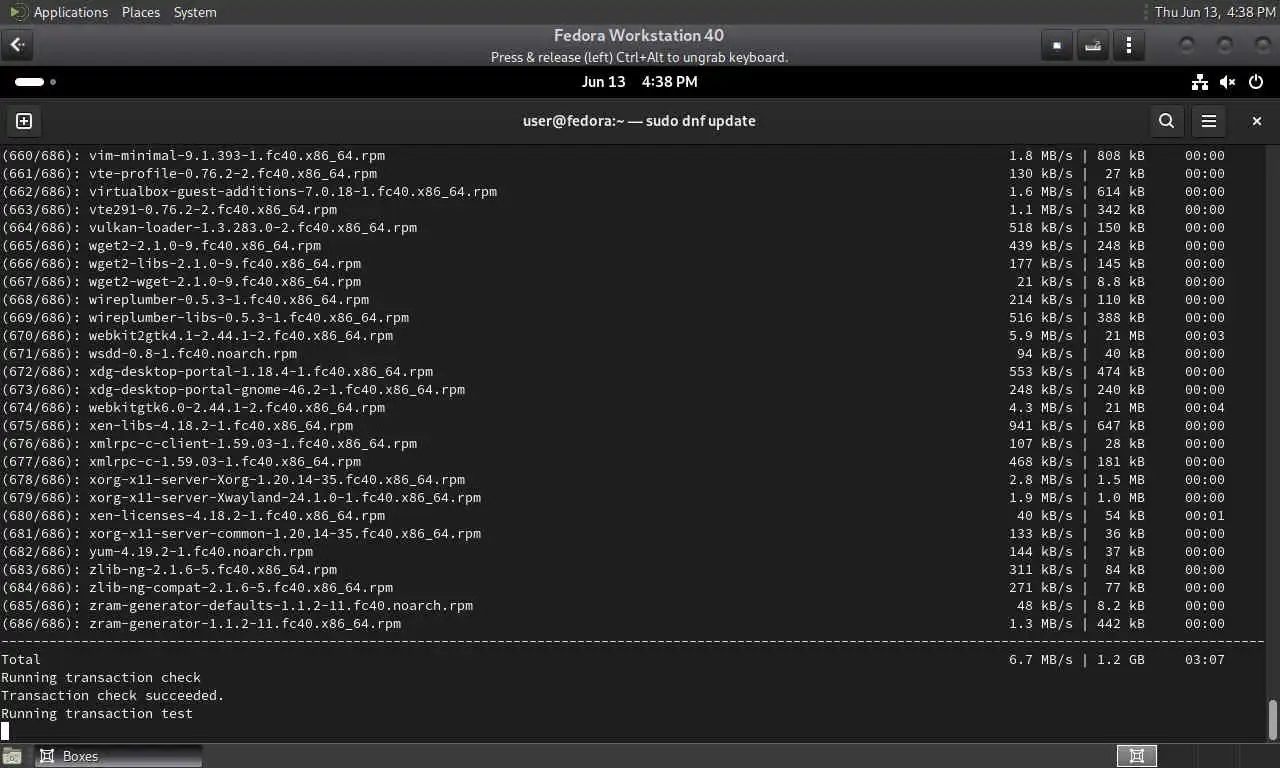The image size is (1280, 768).
Task: Click the terminal title user@fedora:~ — sudo dnf update
Action: [639, 121]
